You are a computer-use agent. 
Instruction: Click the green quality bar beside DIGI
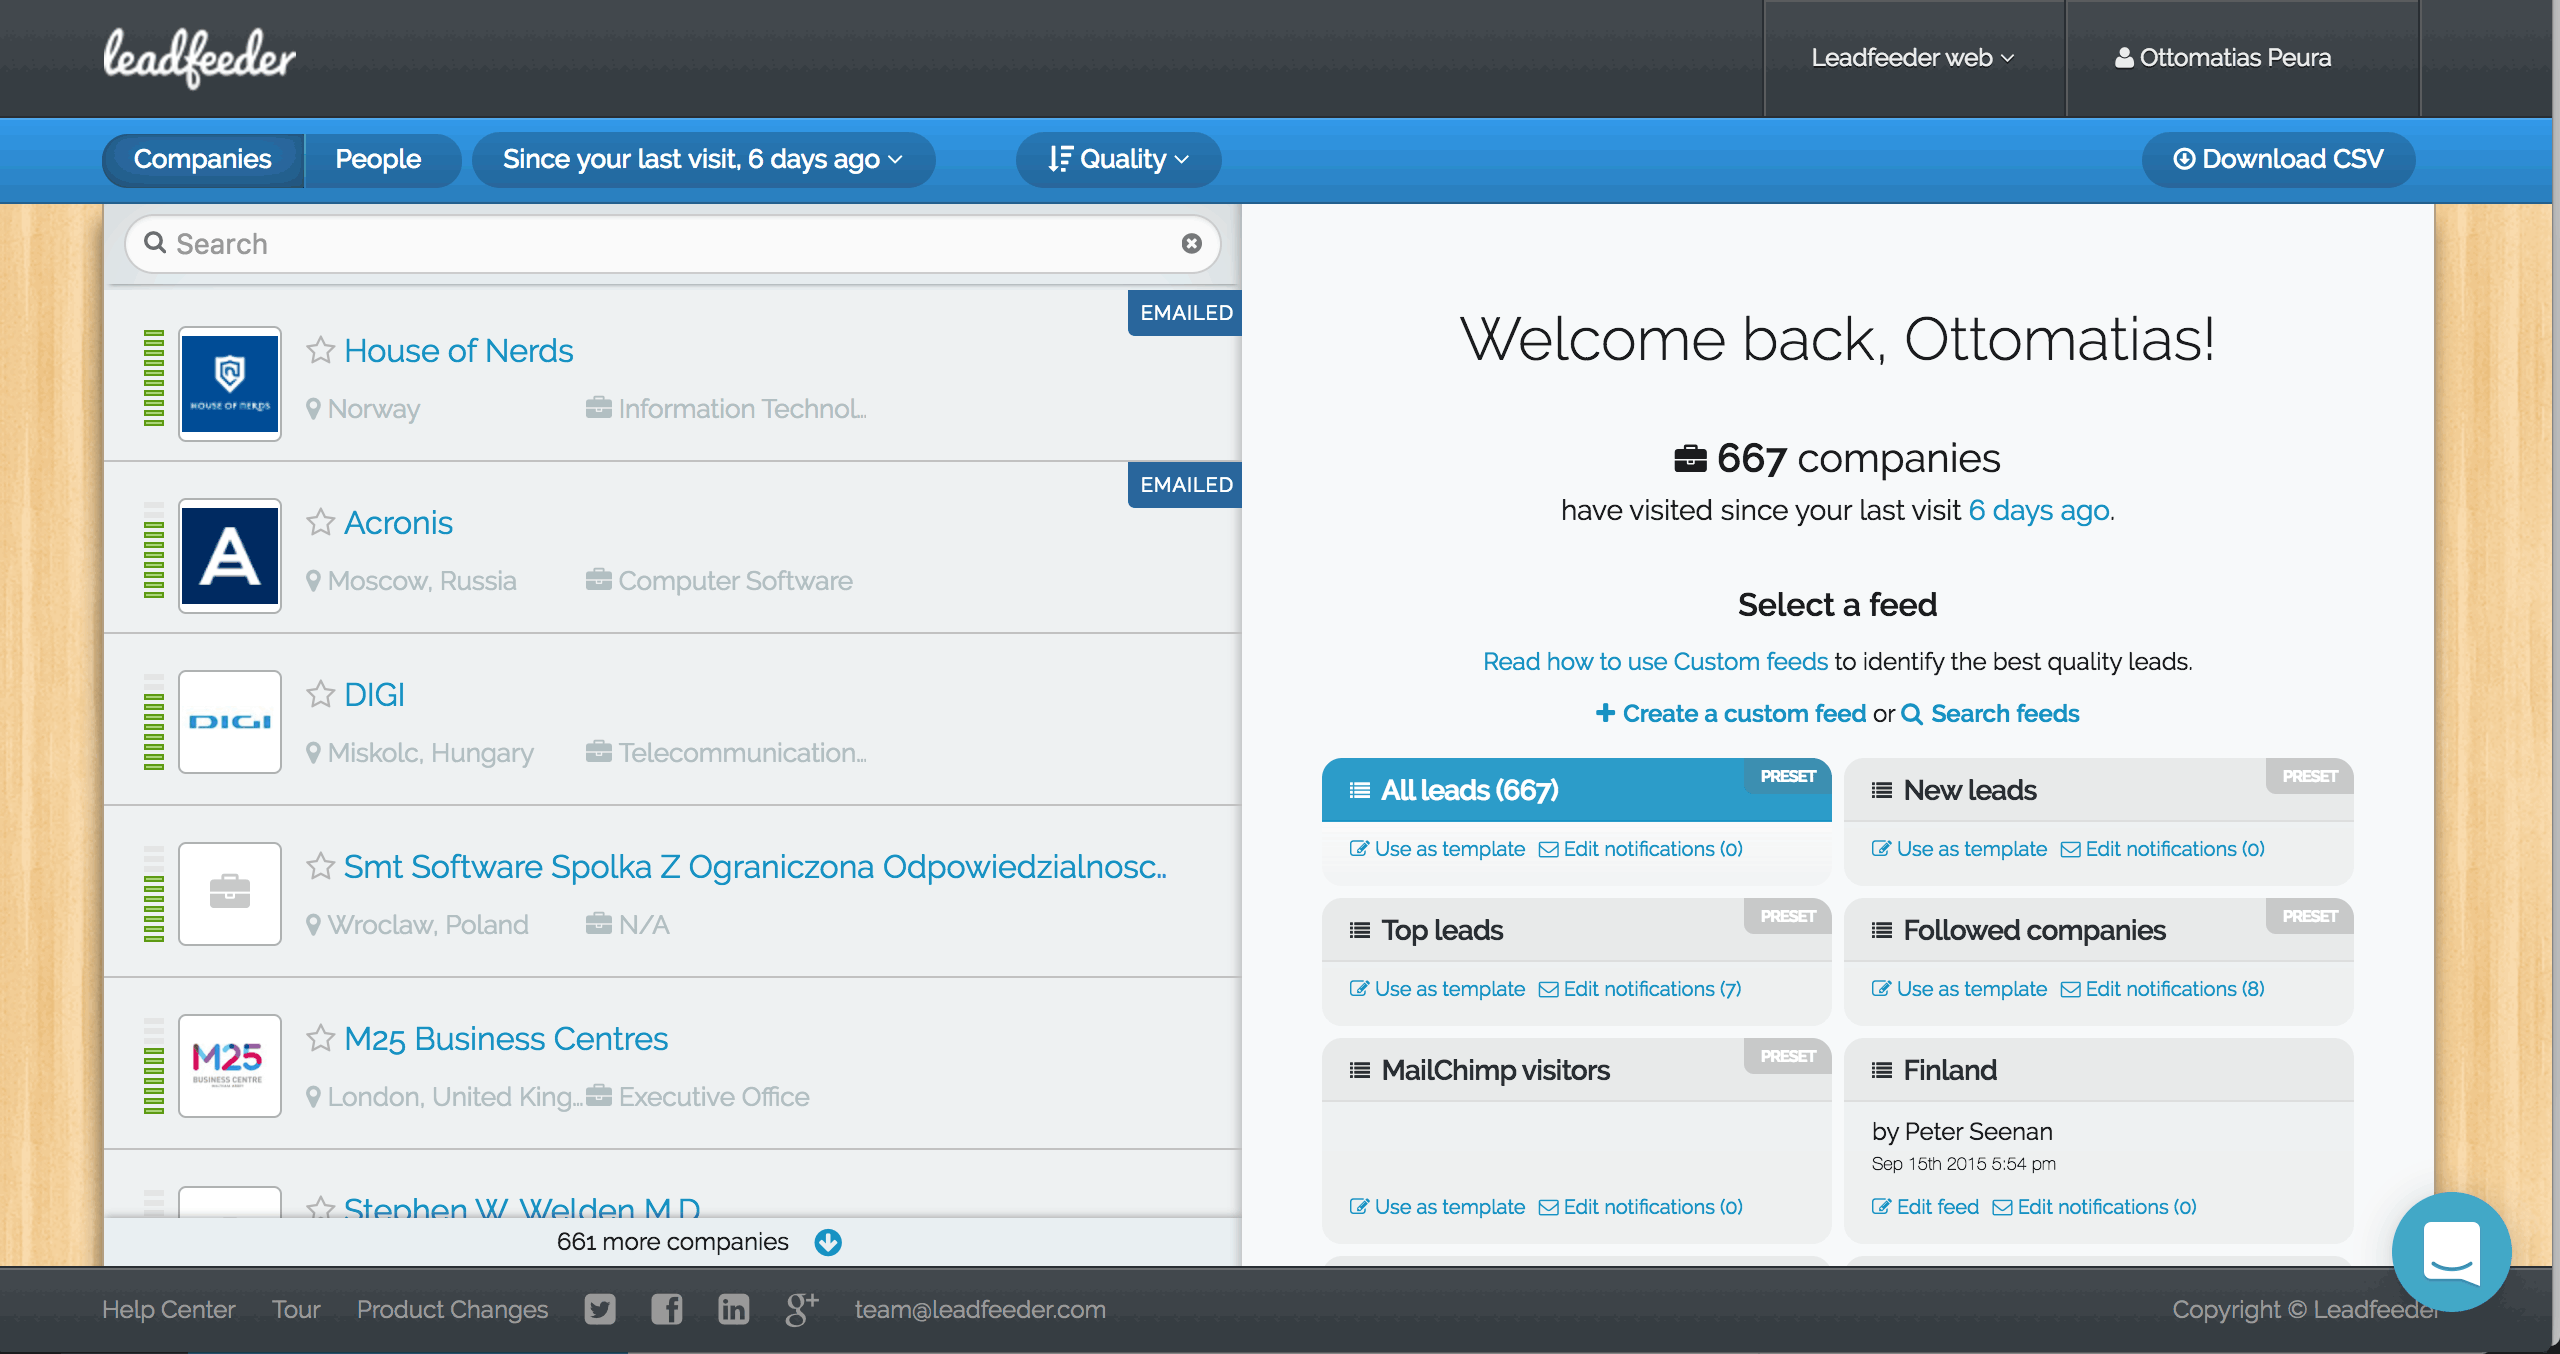point(154,722)
